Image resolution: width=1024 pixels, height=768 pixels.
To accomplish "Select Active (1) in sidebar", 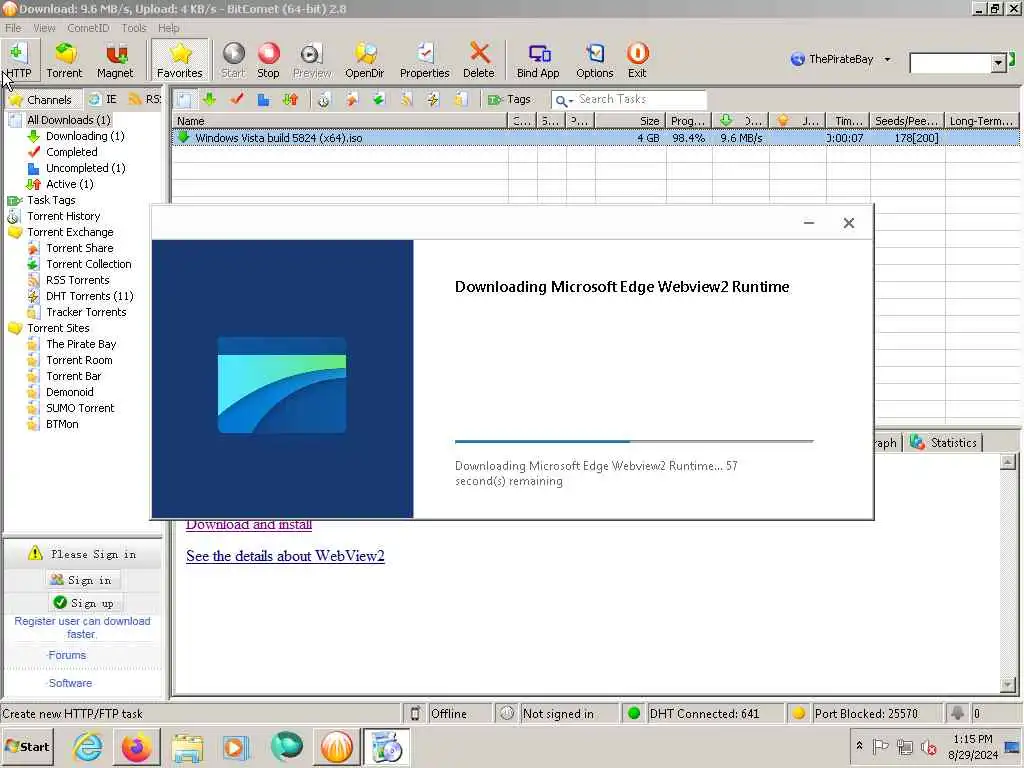I will [70, 184].
